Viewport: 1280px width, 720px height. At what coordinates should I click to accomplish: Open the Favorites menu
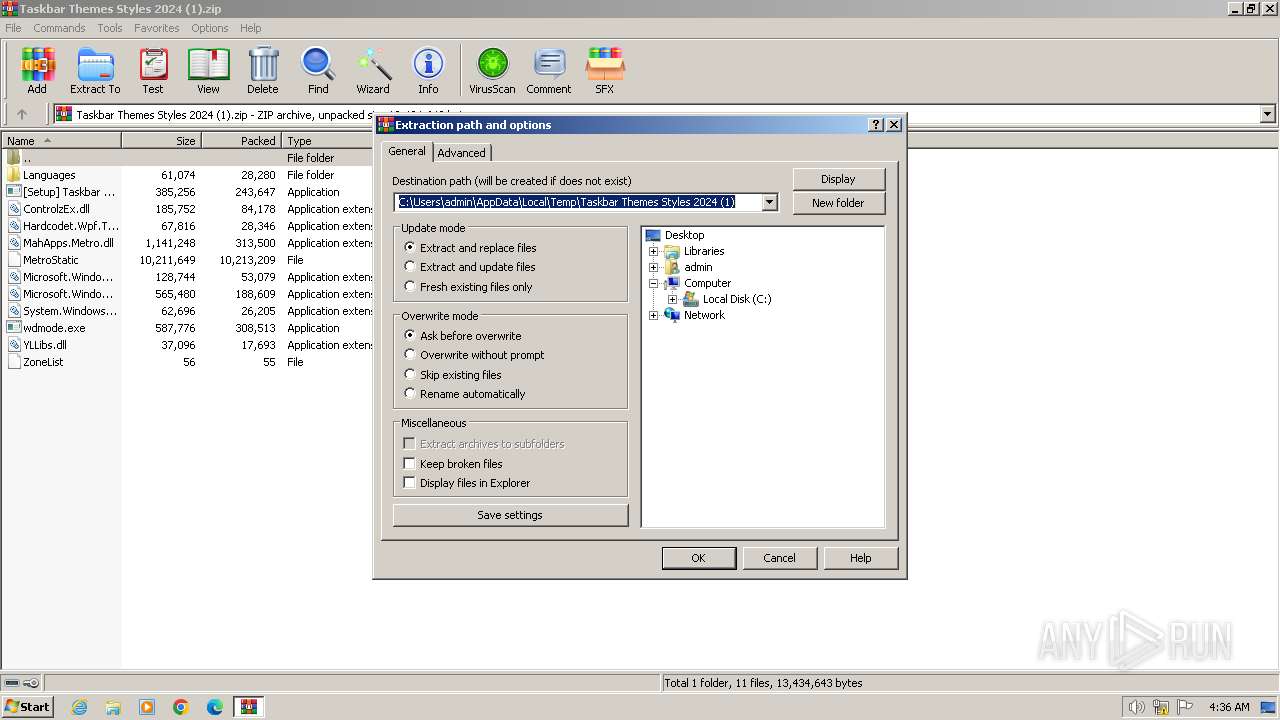coord(157,28)
